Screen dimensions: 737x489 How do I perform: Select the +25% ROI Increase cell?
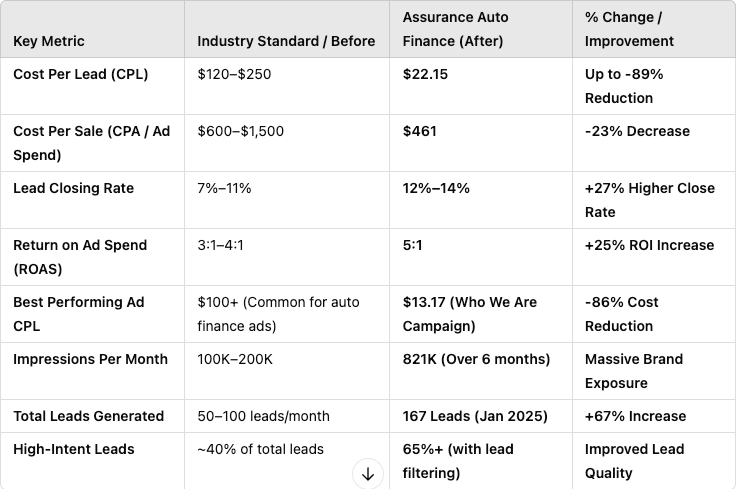pos(649,245)
